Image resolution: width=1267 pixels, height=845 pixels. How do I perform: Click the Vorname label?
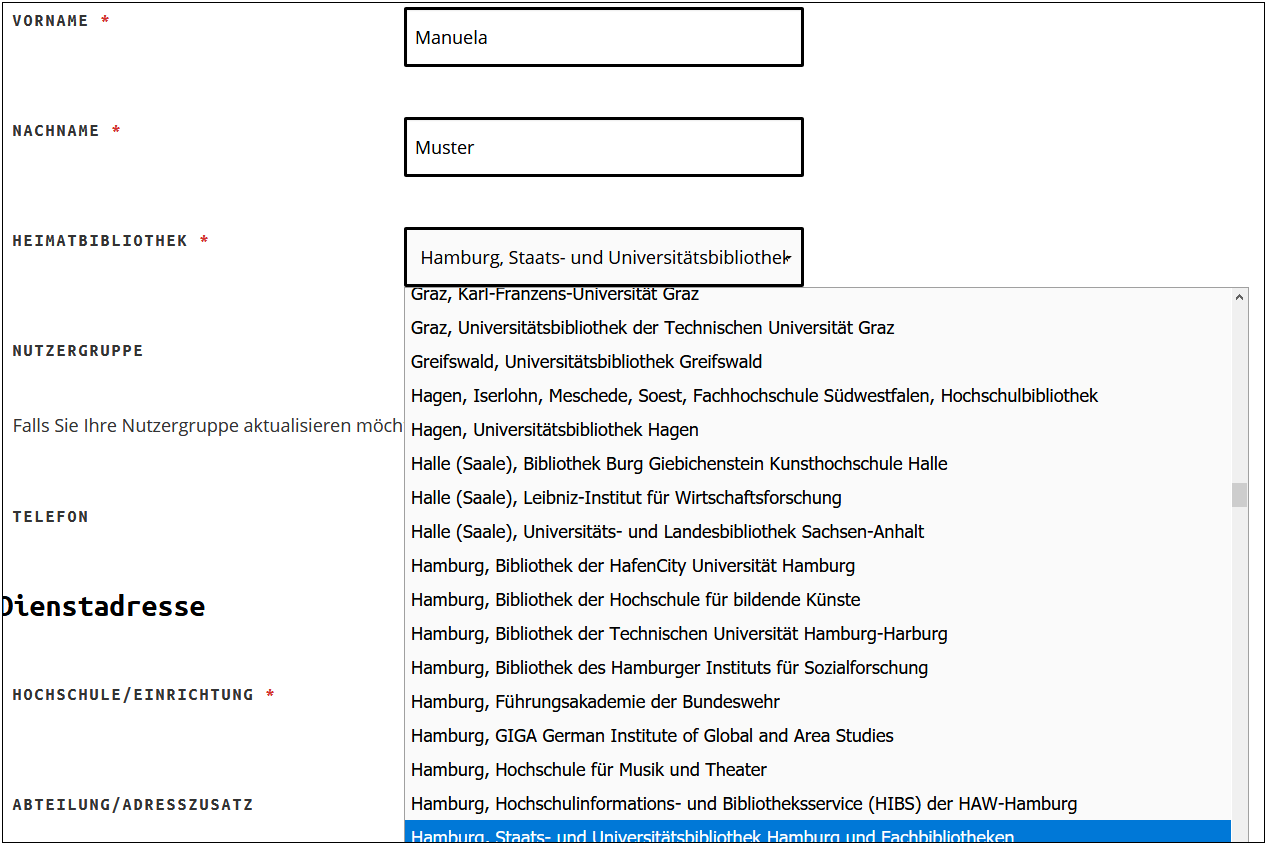(x=50, y=21)
